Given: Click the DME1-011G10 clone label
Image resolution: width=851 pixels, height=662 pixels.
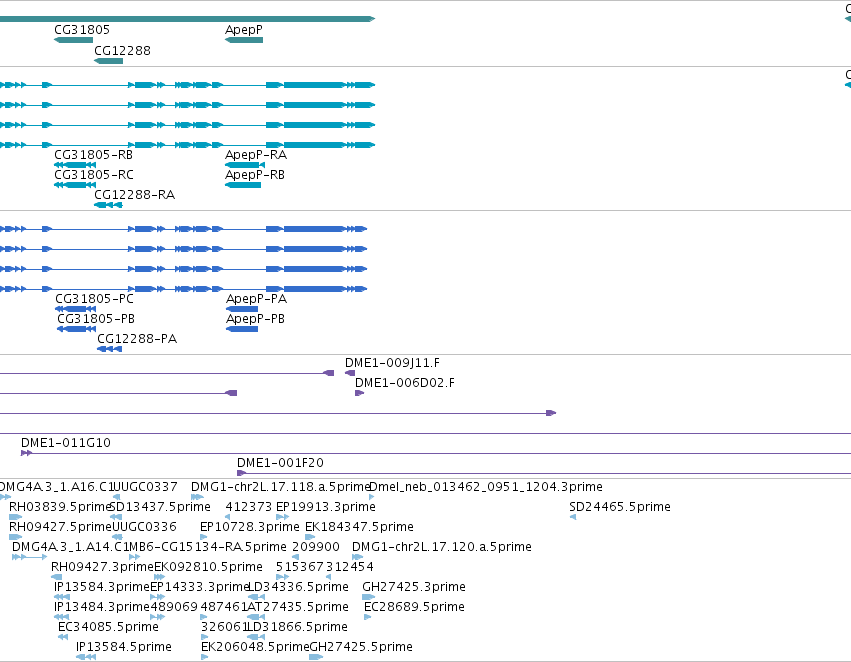Looking at the screenshot, I should click(66, 443).
